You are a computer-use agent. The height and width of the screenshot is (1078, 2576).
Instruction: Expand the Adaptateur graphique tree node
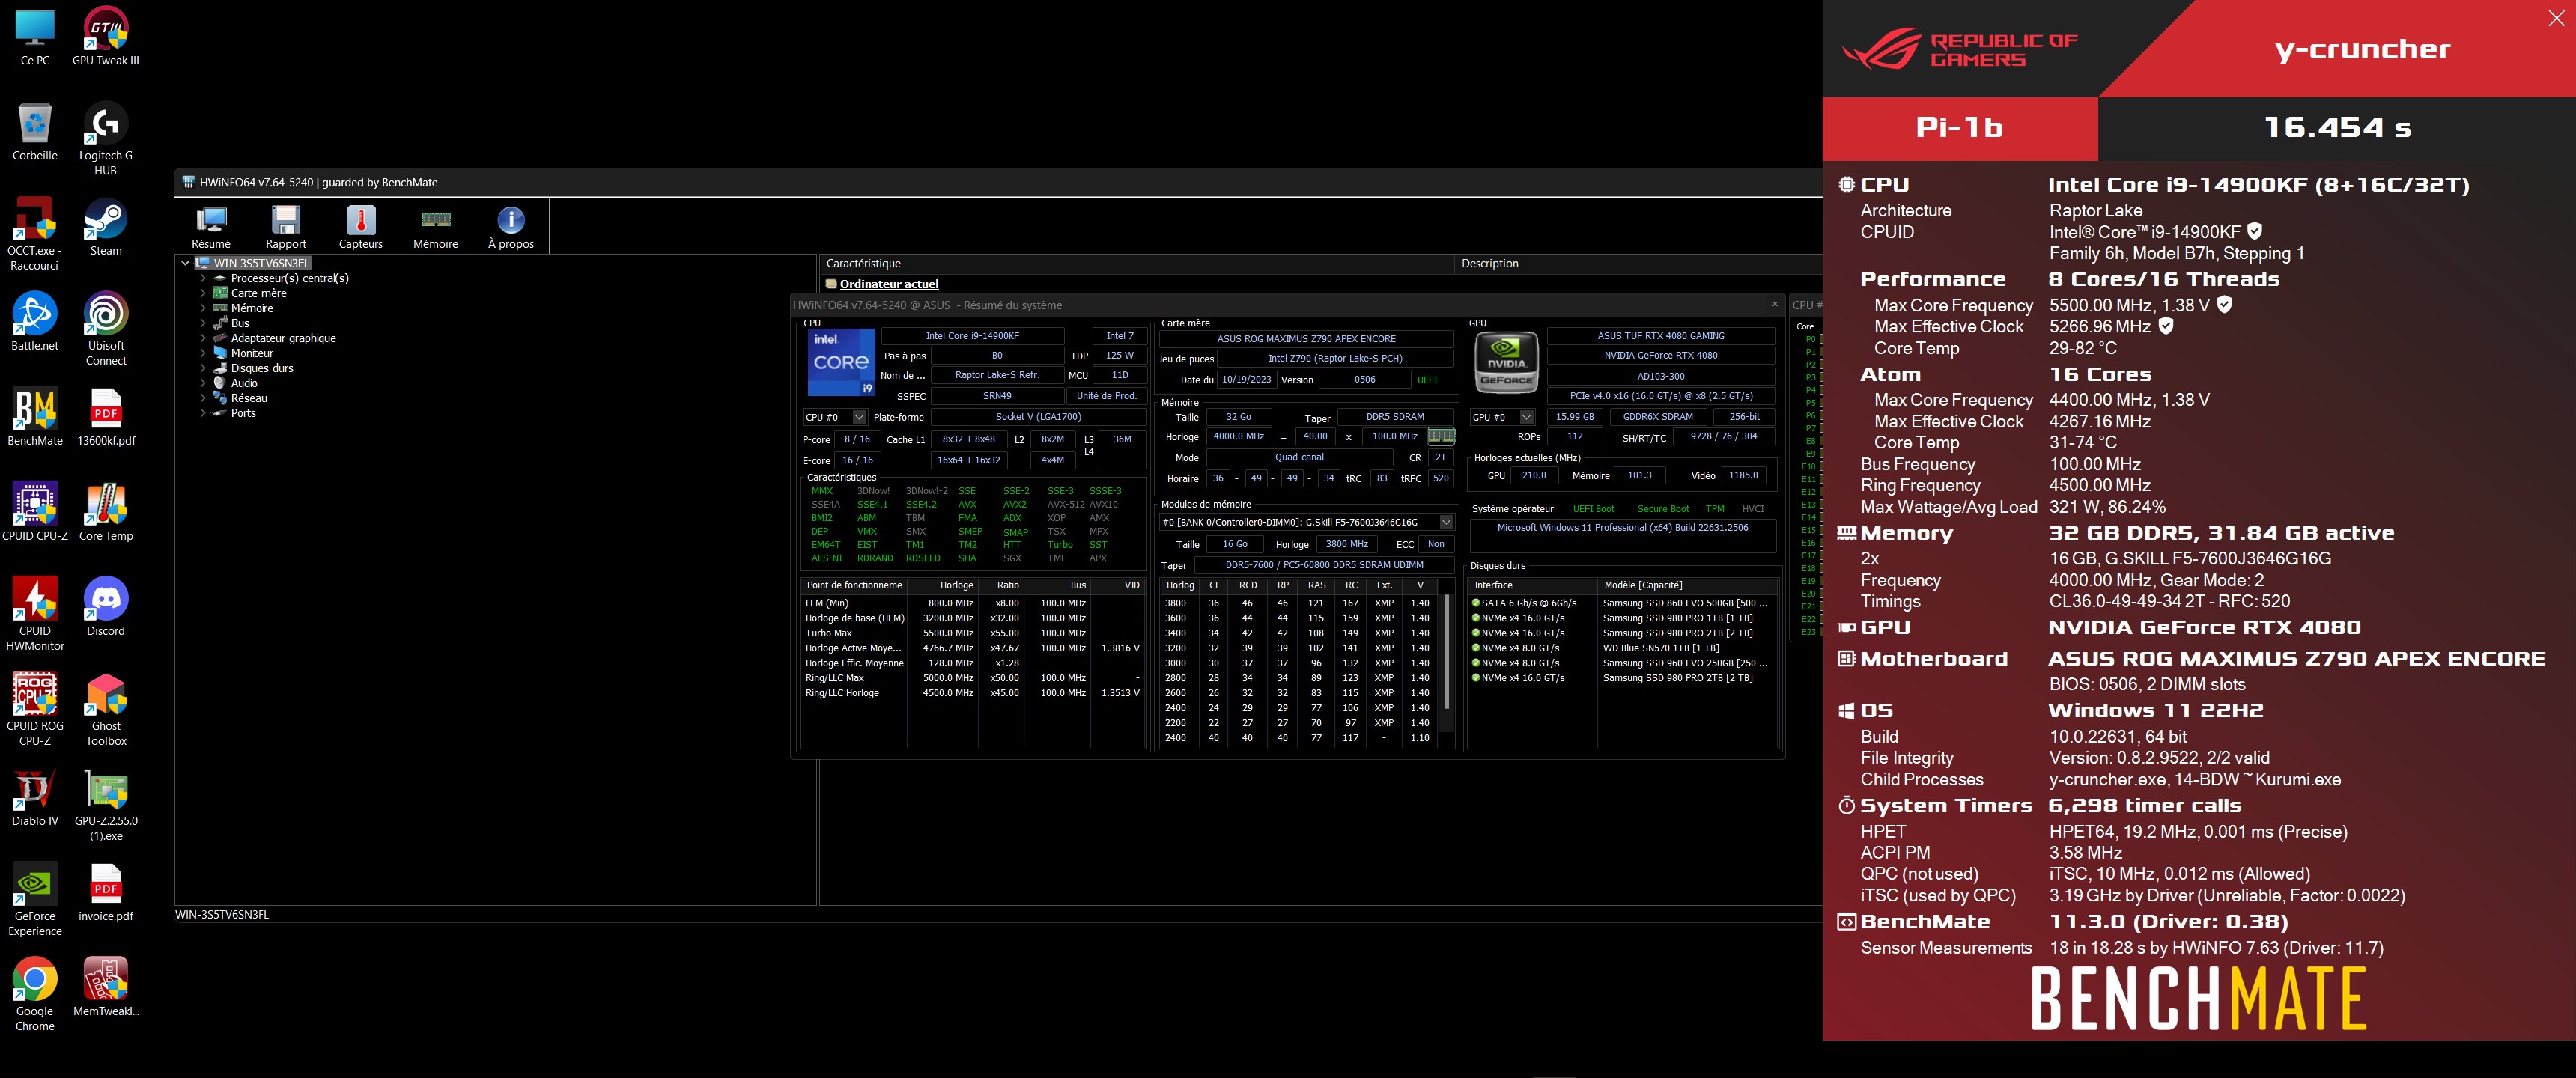coord(203,338)
